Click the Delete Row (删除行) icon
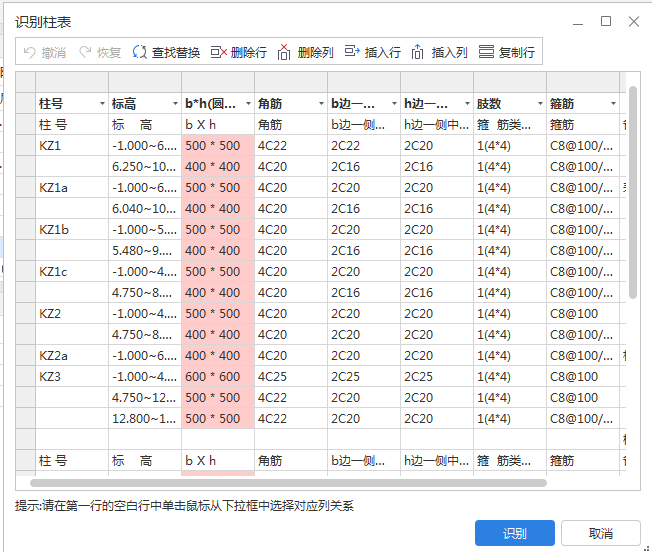 pos(219,52)
